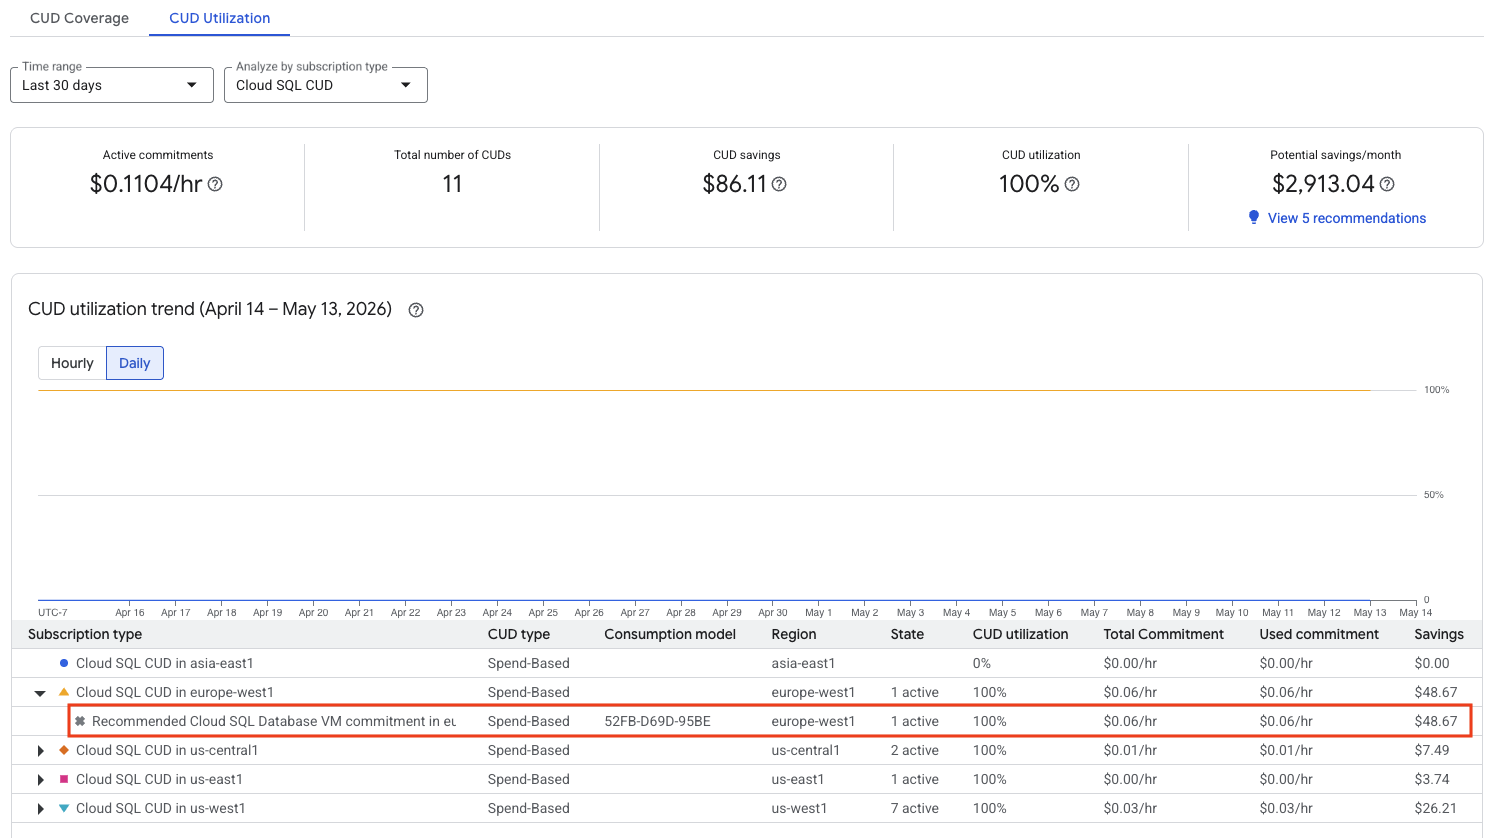Expand Cloud SQL CUD in us-west1 row

click(40, 809)
